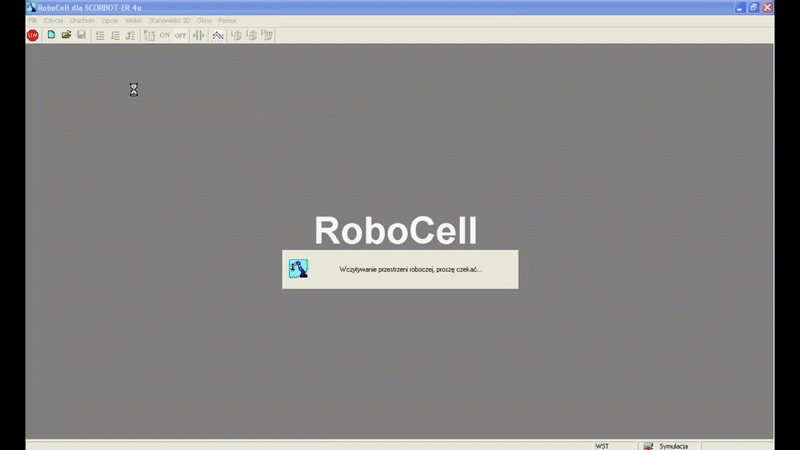This screenshot has height=450, width=800.
Task: Open the Plik menu
Action: point(33,20)
